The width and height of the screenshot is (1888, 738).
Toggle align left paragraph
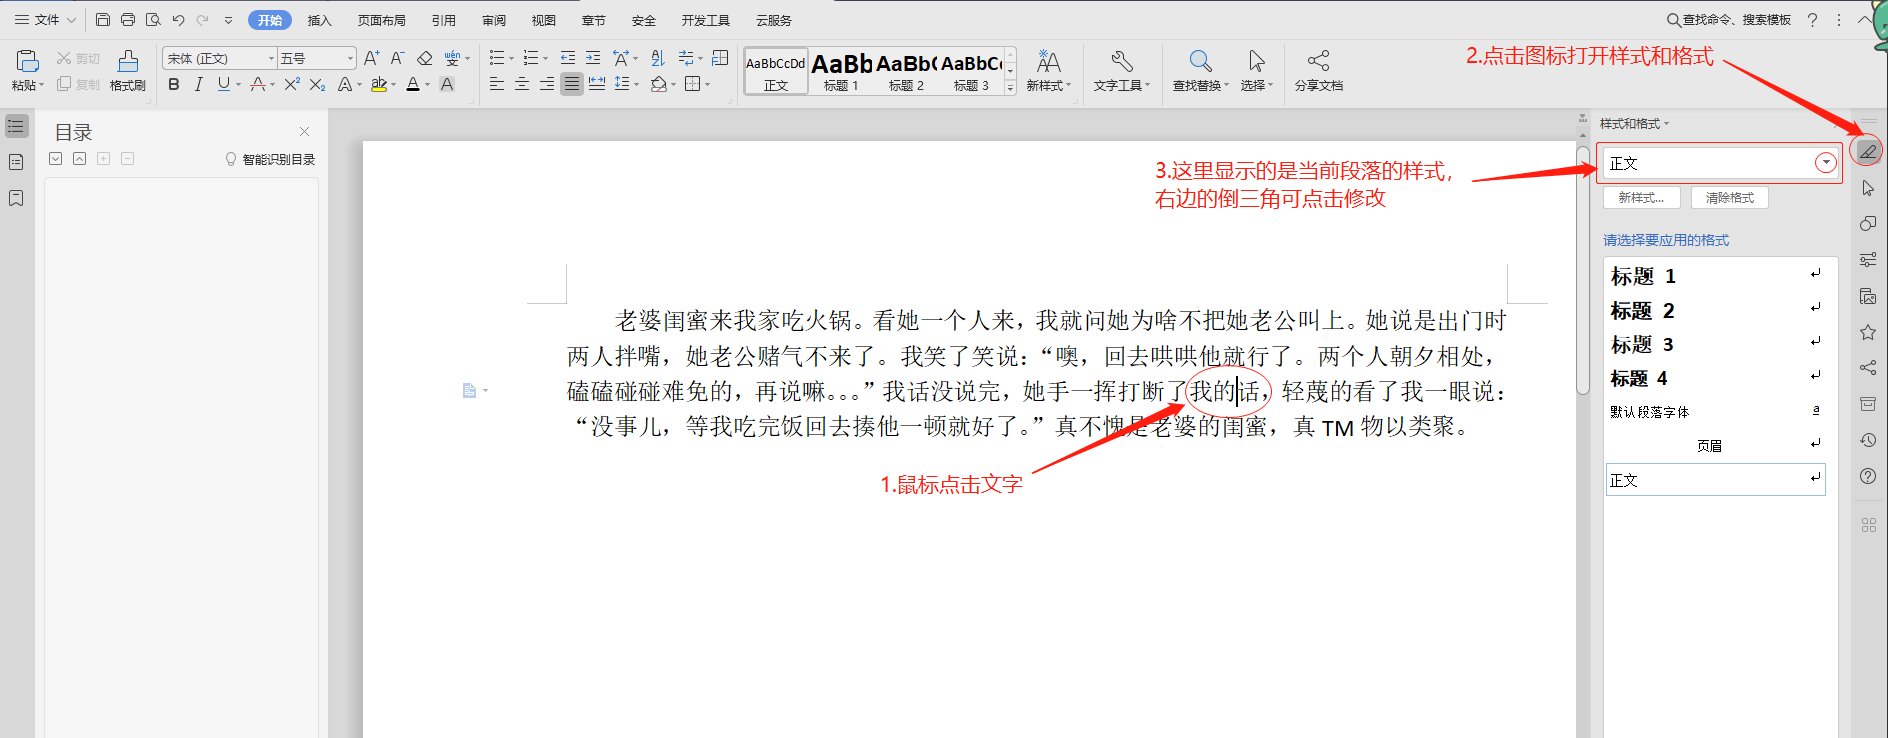click(497, 84)
